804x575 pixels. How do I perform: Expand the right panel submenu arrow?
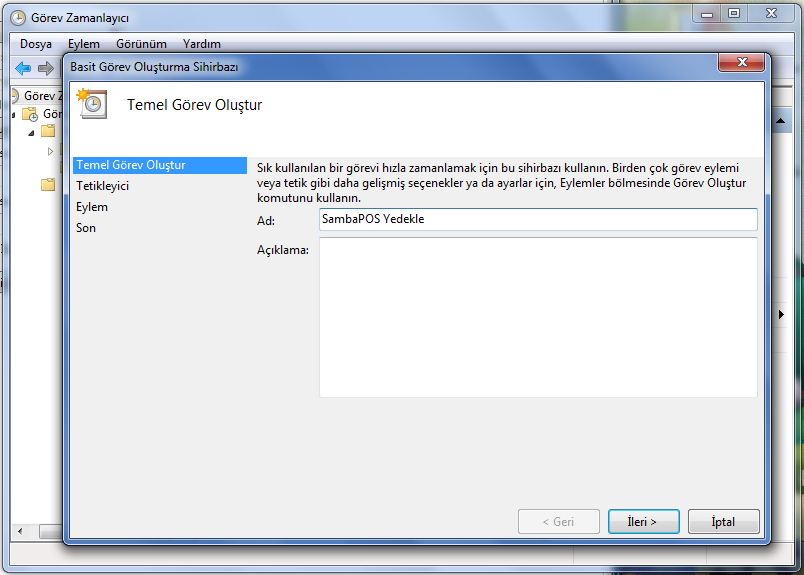click(x=781, y=314)
